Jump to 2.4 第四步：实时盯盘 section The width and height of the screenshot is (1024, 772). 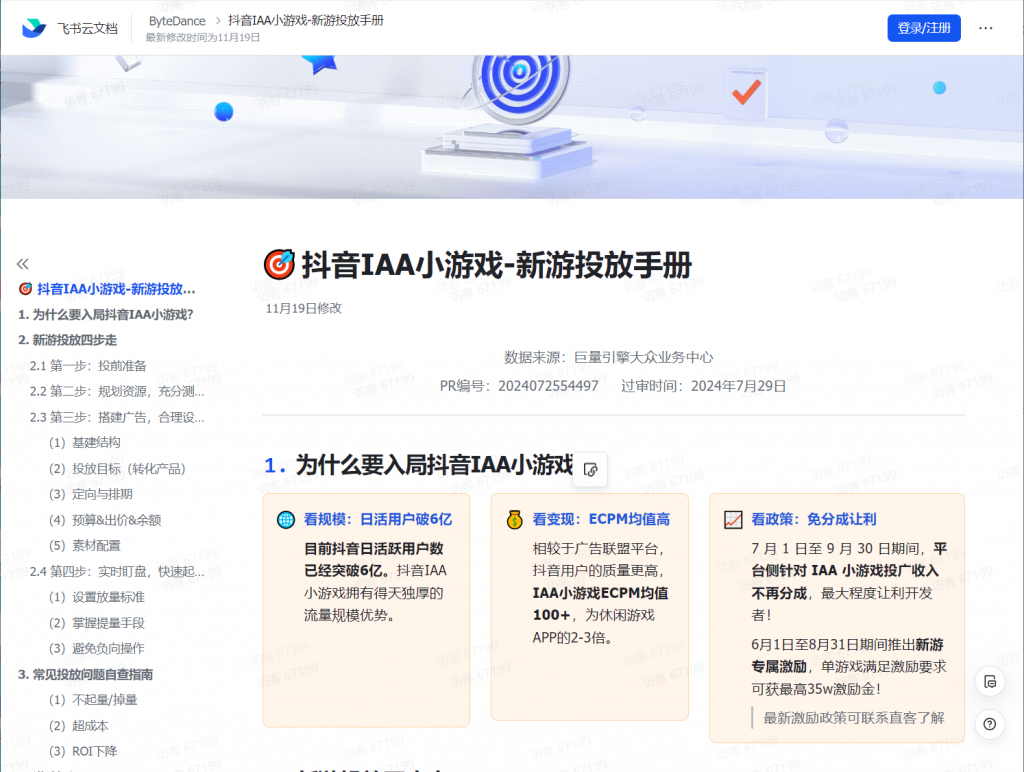(117, 571)
